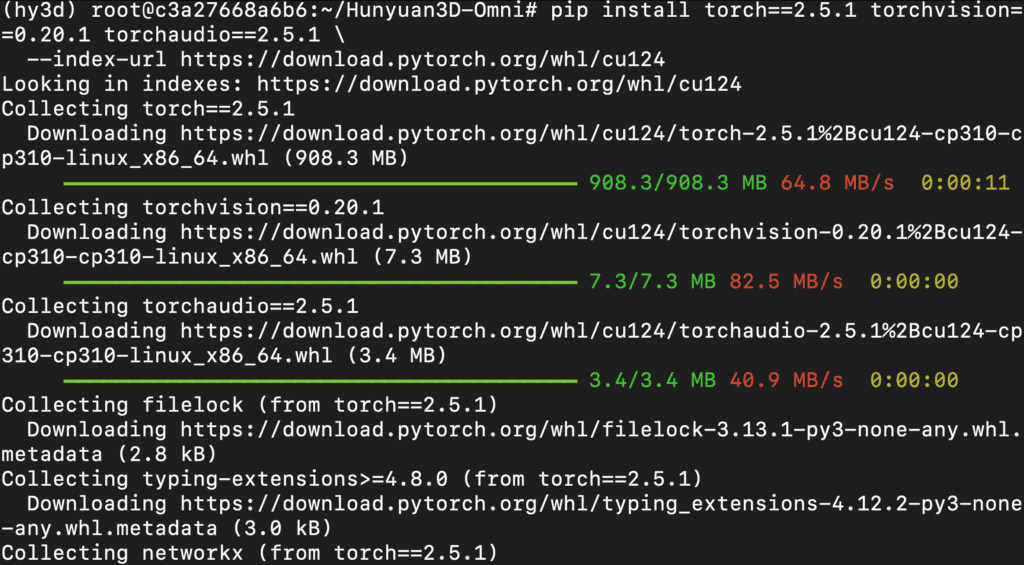Click the 'Collecting filelock' line
1024x565 pixels.
tap(250, 405)
